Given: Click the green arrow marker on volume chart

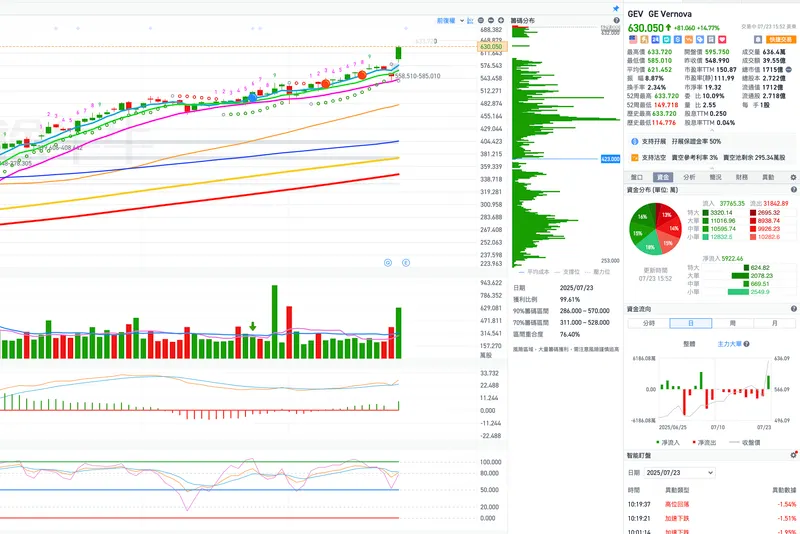Looking at the screenshot, I should click(x=253, y=326).
